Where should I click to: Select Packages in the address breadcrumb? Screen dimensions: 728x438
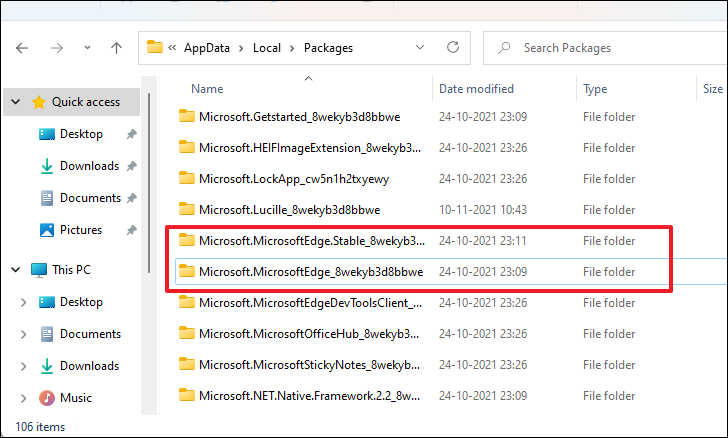(328, 48)
